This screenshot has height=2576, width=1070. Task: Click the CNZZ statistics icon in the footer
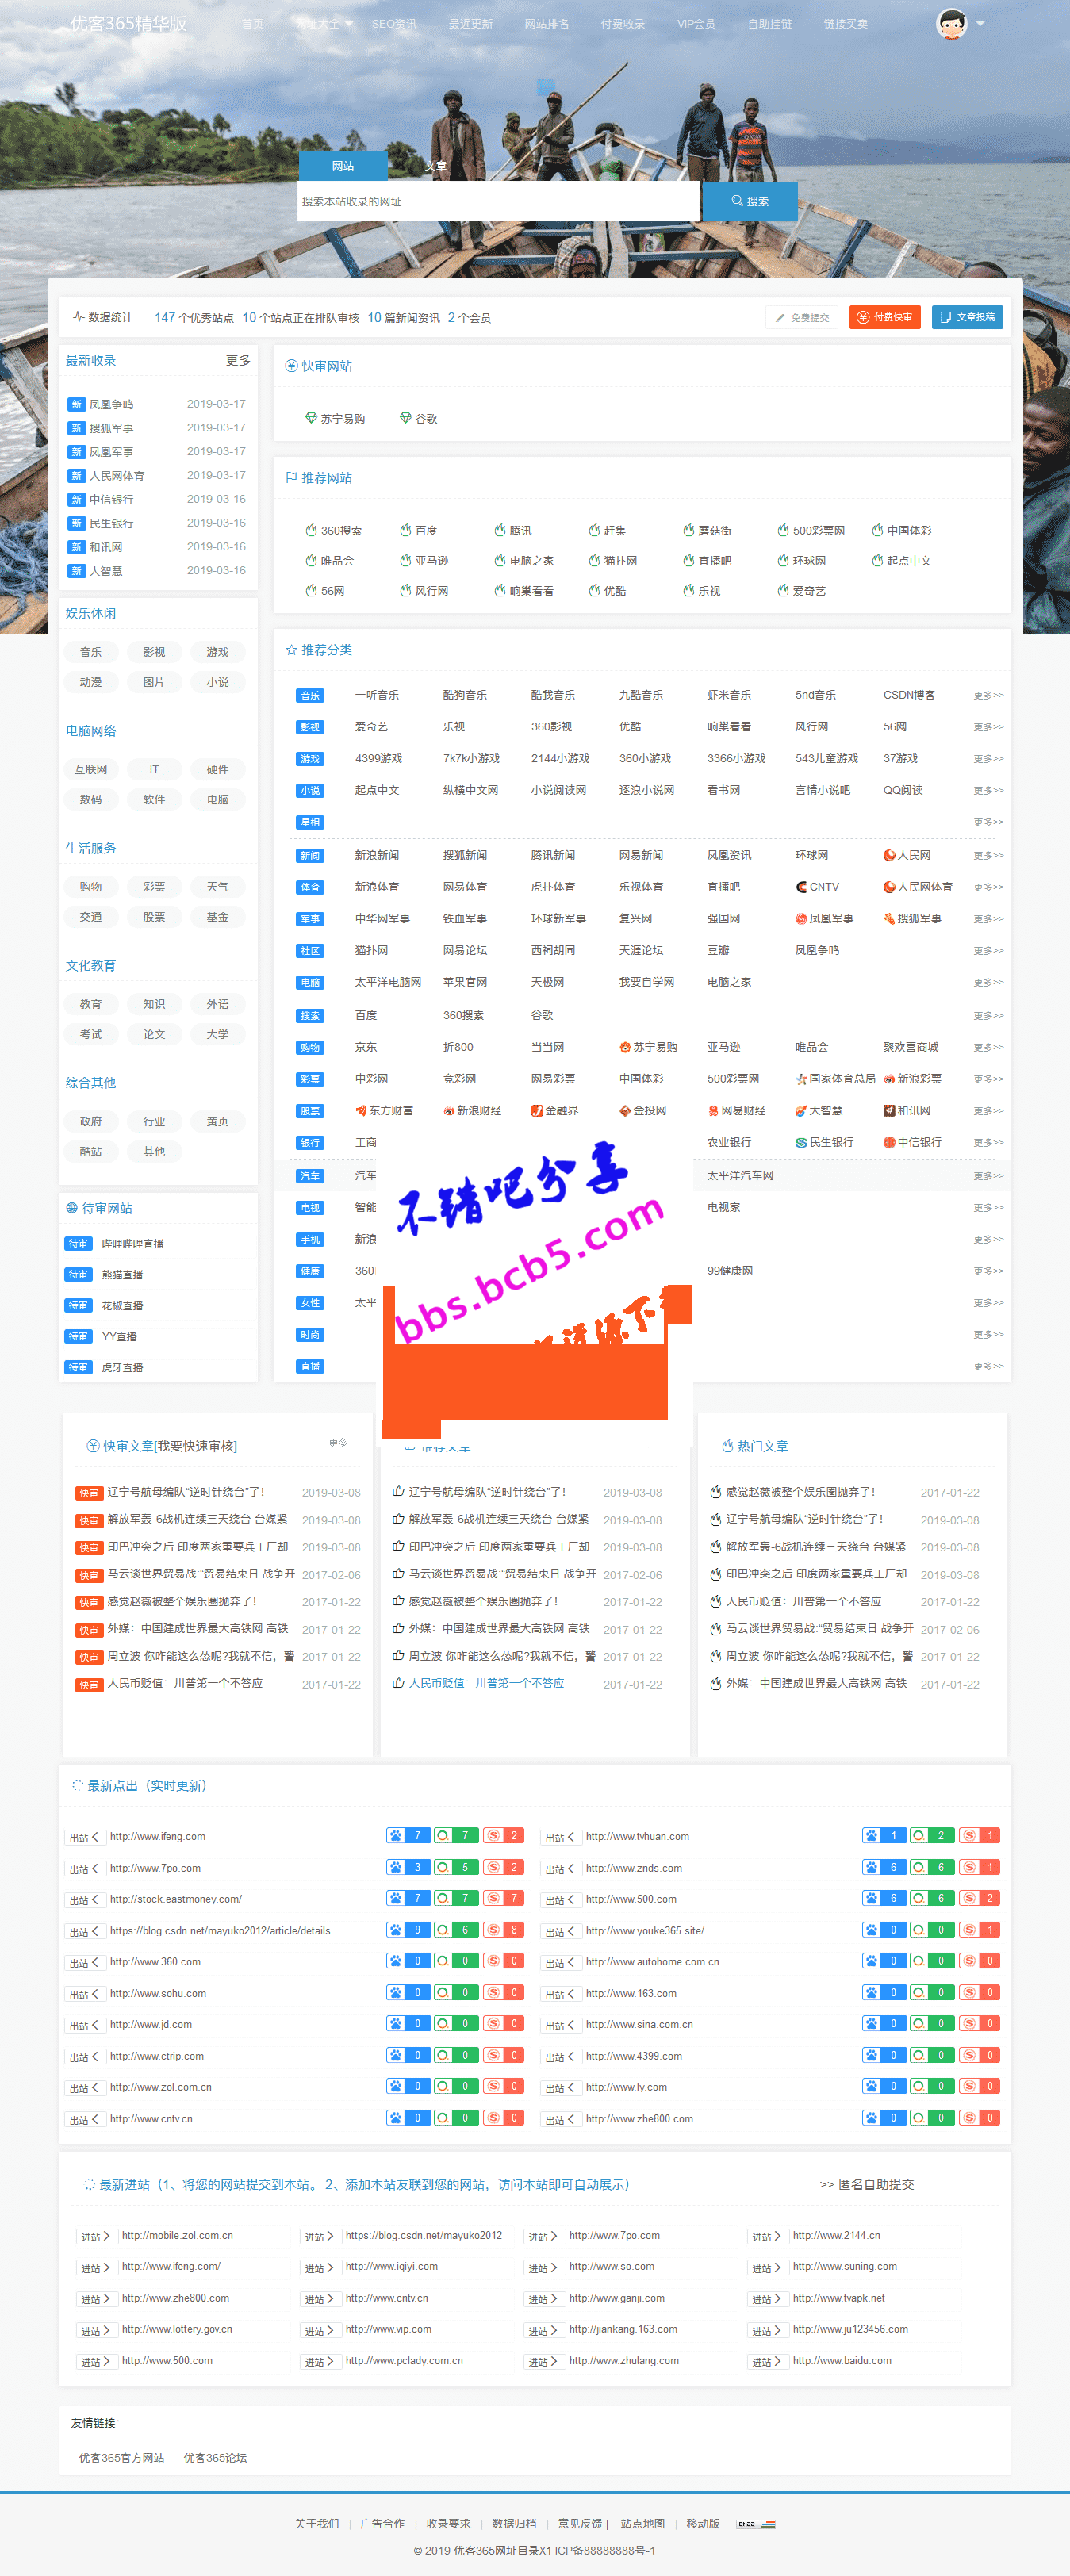click(756, 2524)
